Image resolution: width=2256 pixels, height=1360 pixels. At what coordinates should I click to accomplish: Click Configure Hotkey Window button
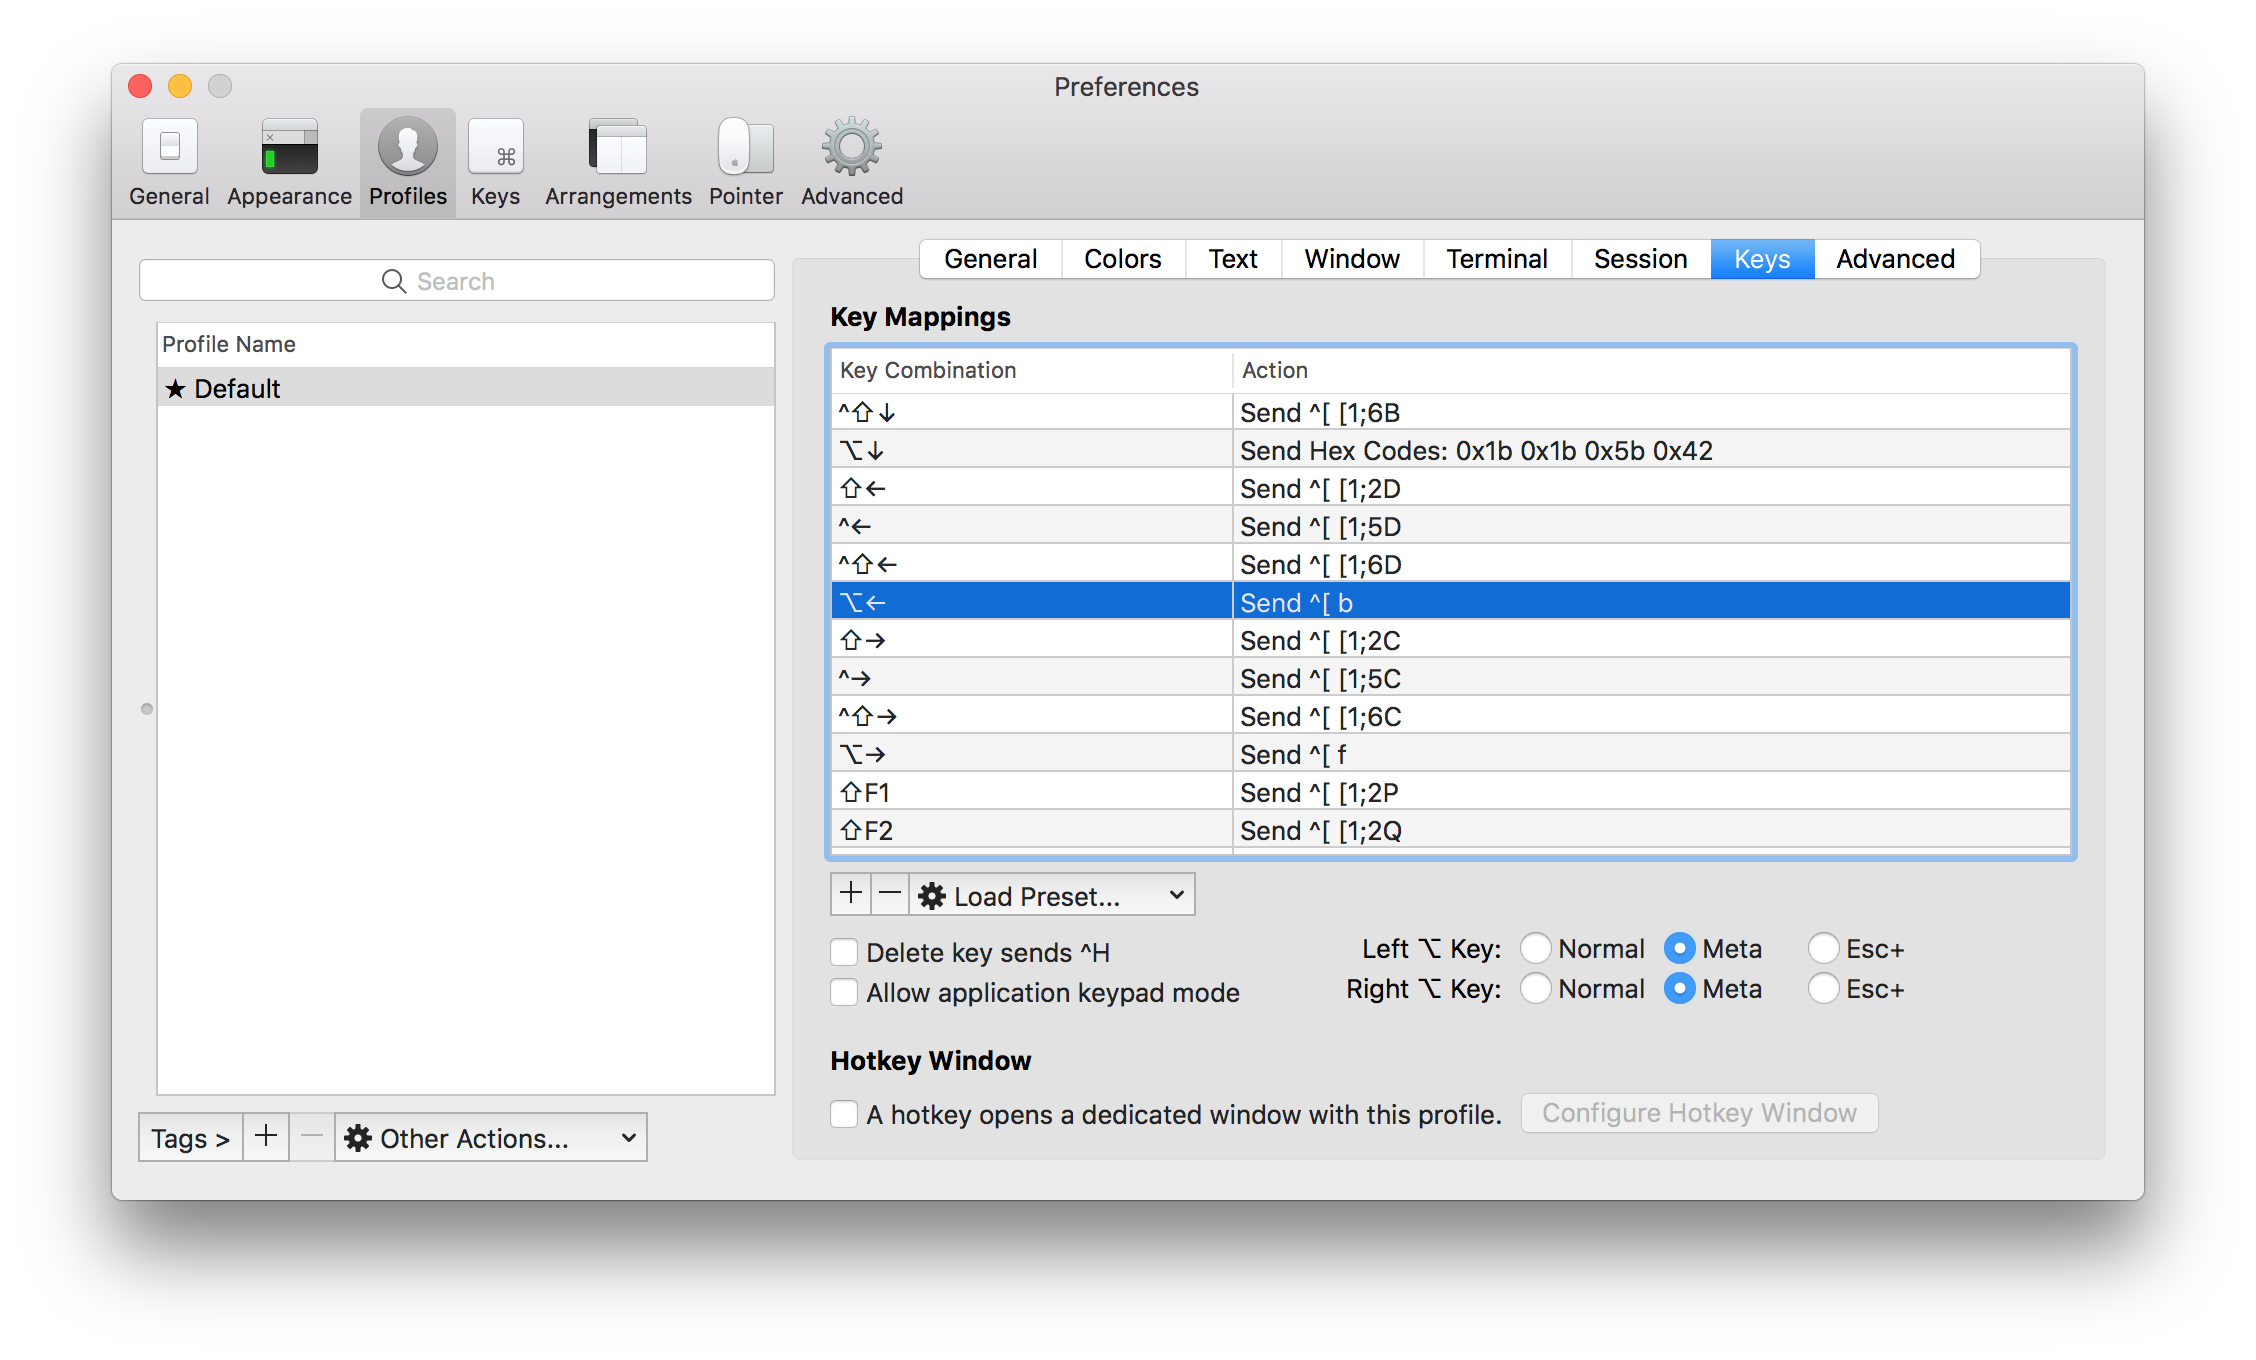coord(1699,1113)
